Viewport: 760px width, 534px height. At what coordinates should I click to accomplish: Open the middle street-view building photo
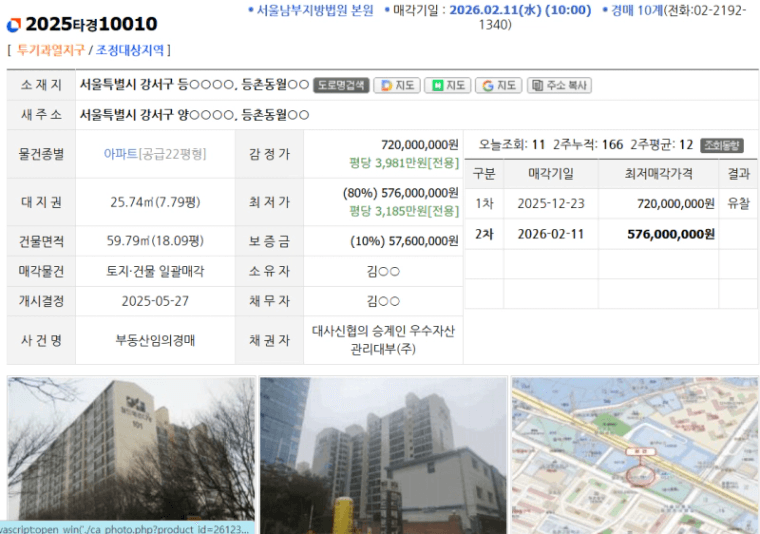383,455
